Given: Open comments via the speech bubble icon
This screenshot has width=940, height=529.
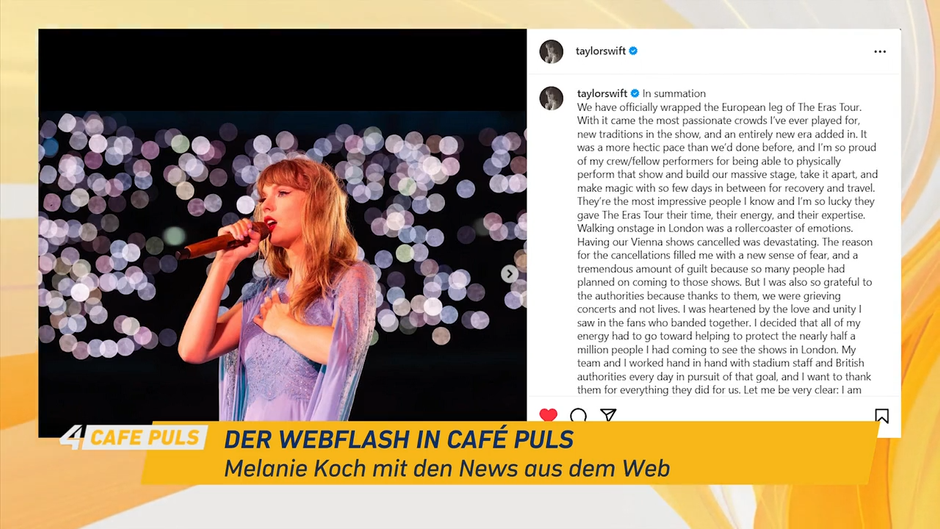Looking at the screenshot, I should pos(579,415).
